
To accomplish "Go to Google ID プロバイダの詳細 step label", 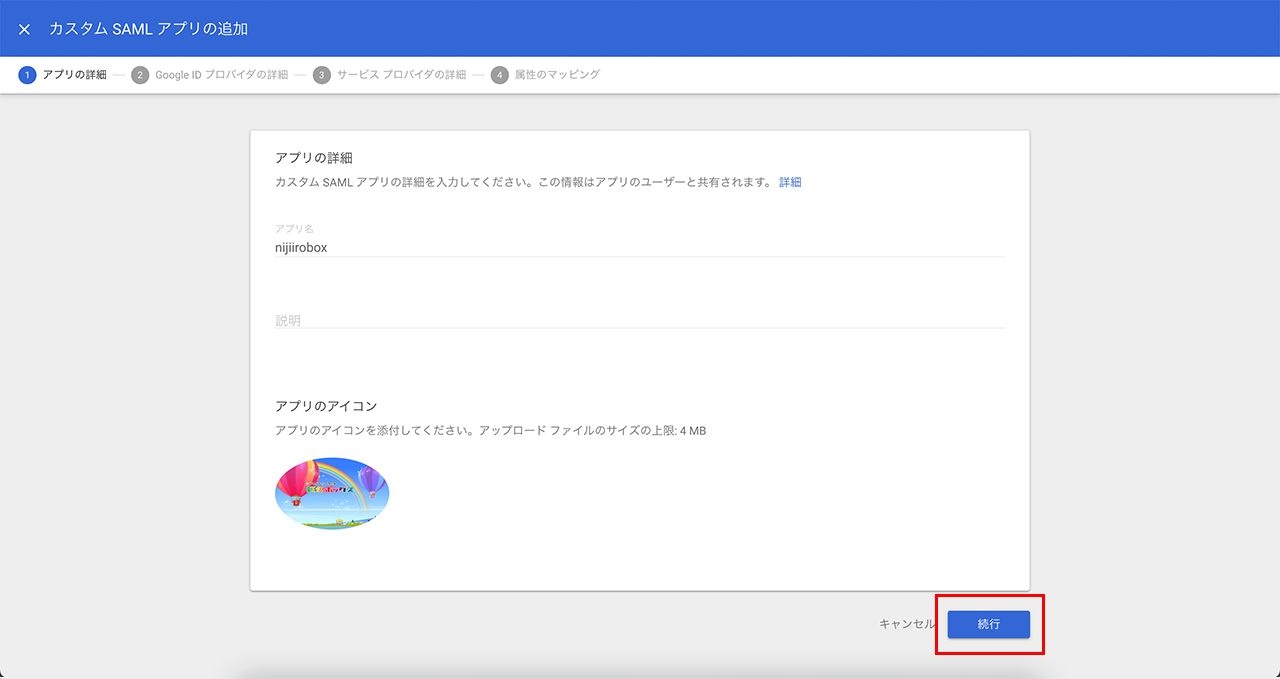I will point(221,75).
